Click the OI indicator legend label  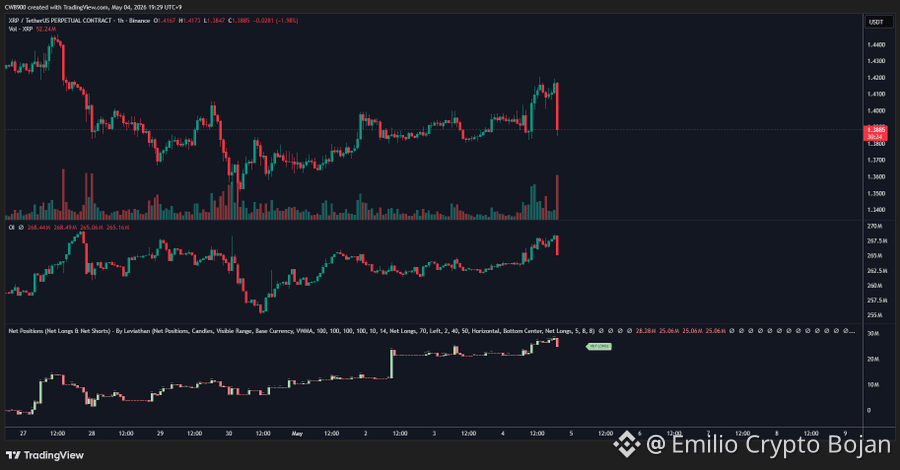[11, 227]
